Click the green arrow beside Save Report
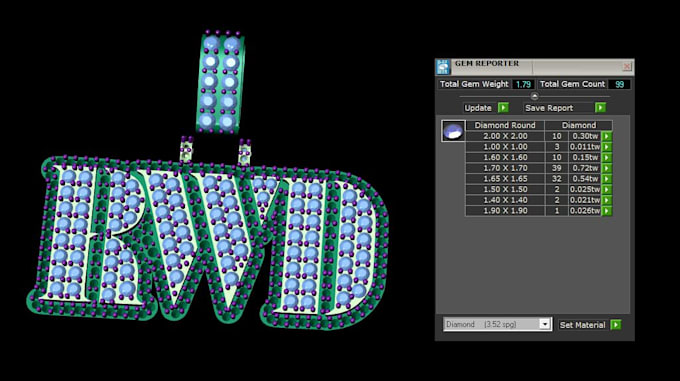Screen dimensions: 680x381 click(600, 107)
